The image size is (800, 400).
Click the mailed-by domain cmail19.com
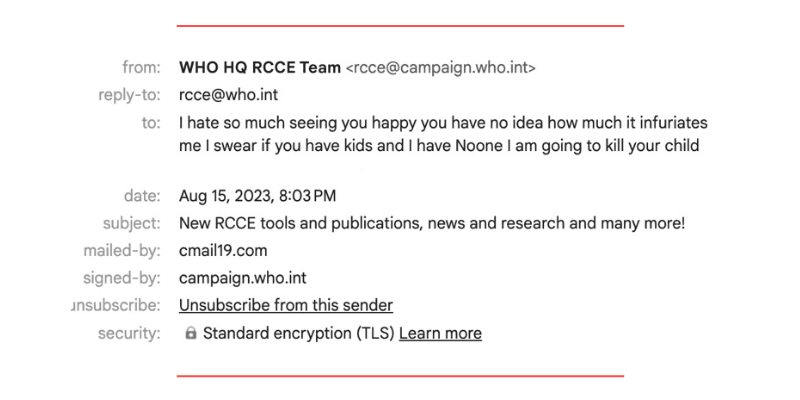pyautogui.click(x=223, y=250)
